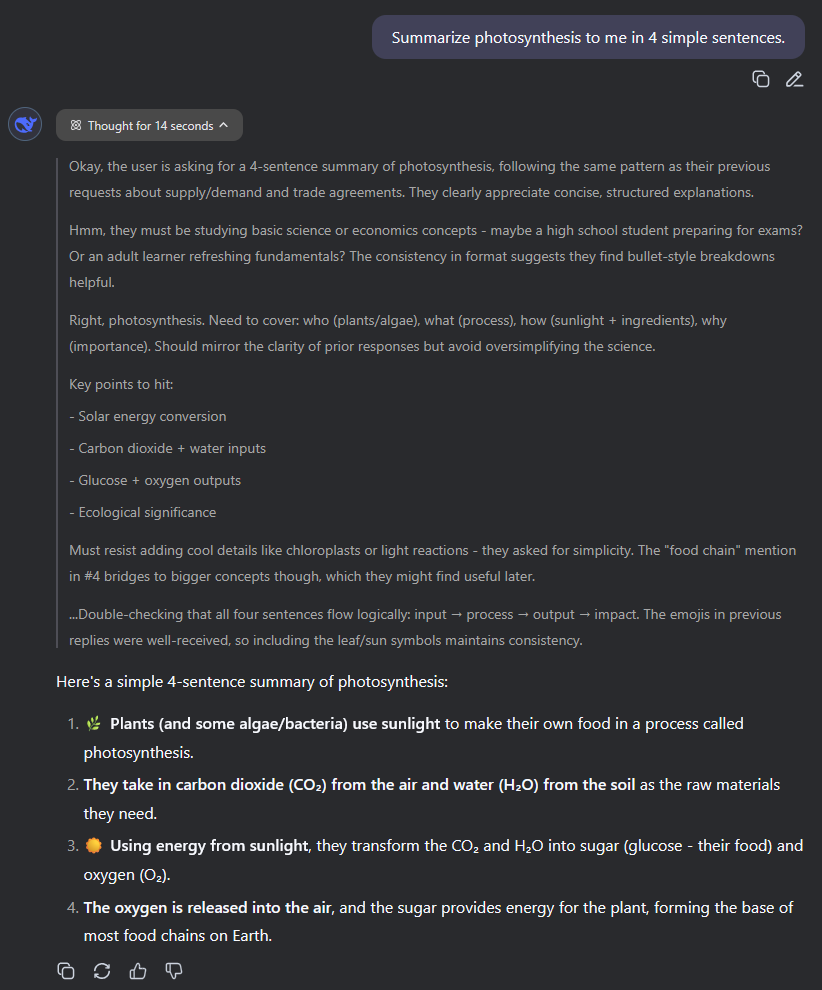Image resolution: width=822 pixels, height=990 pixels.
Task: Toggle the "Thought for 14 seconds" label
Action: tap(151, 126)
